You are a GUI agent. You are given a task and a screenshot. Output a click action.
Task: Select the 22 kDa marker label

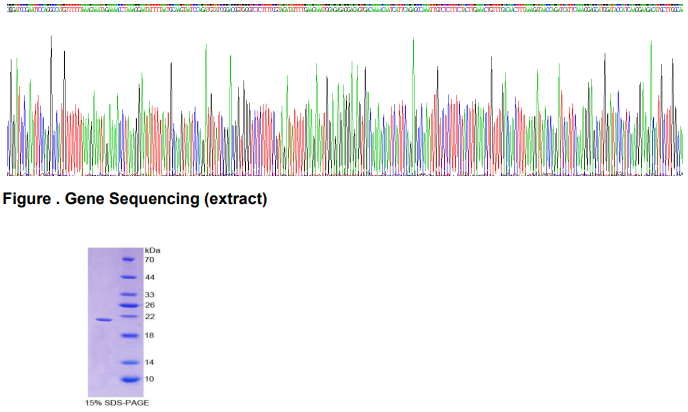tap(150, 316)
